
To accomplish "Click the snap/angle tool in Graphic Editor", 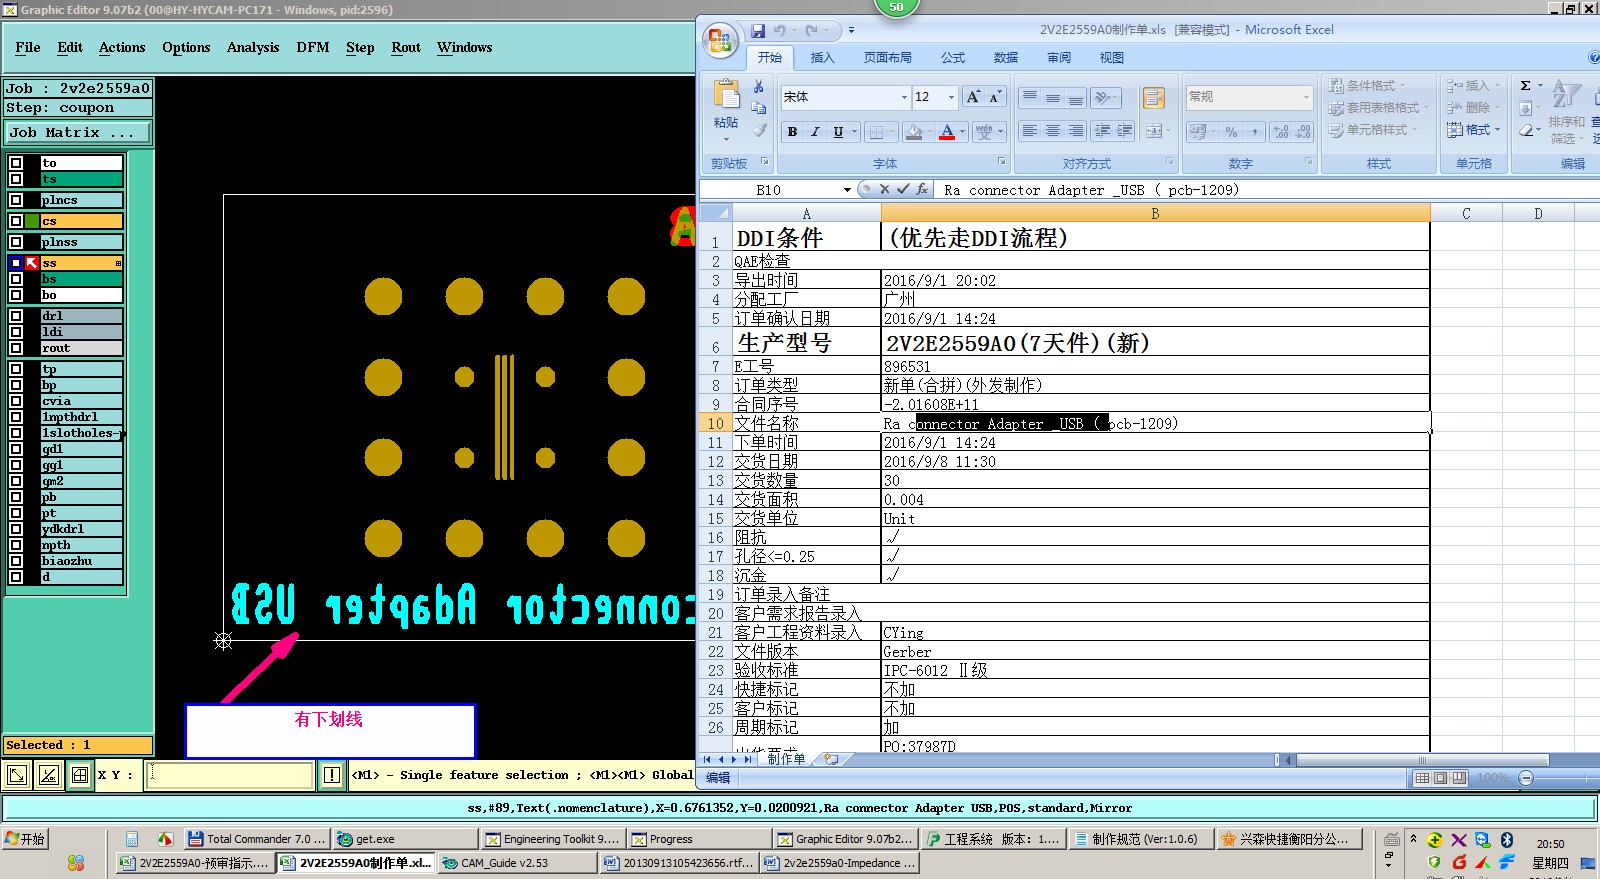I will tap(49, 775).
